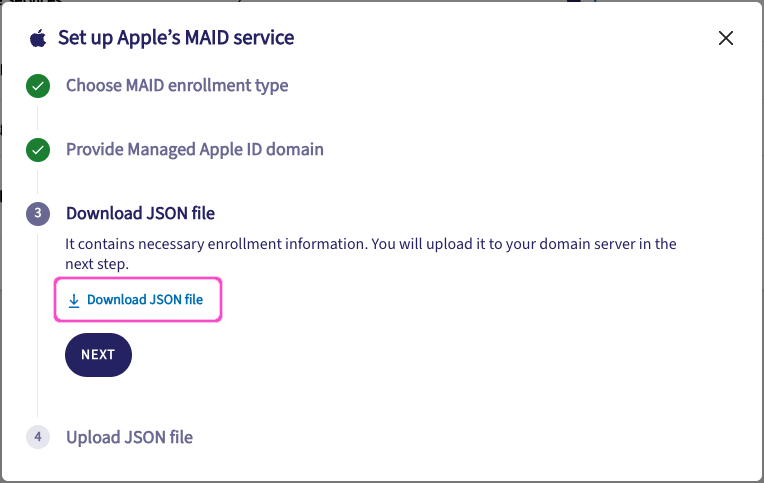Click the vertical stepper line beside NEXT button
This screenshot has width=764, height=483.
click(38, 355)
